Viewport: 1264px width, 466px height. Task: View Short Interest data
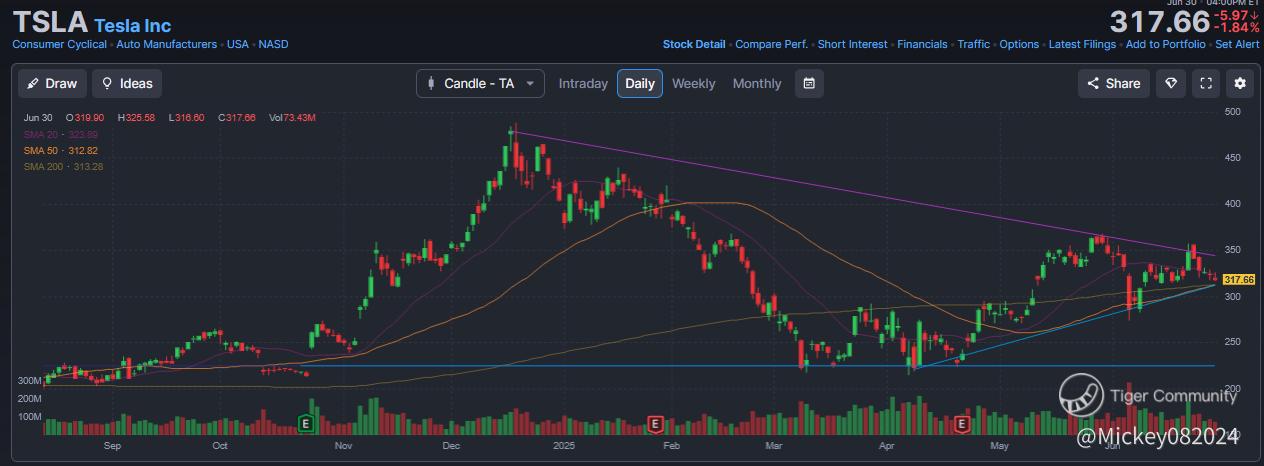pos(852,44)
